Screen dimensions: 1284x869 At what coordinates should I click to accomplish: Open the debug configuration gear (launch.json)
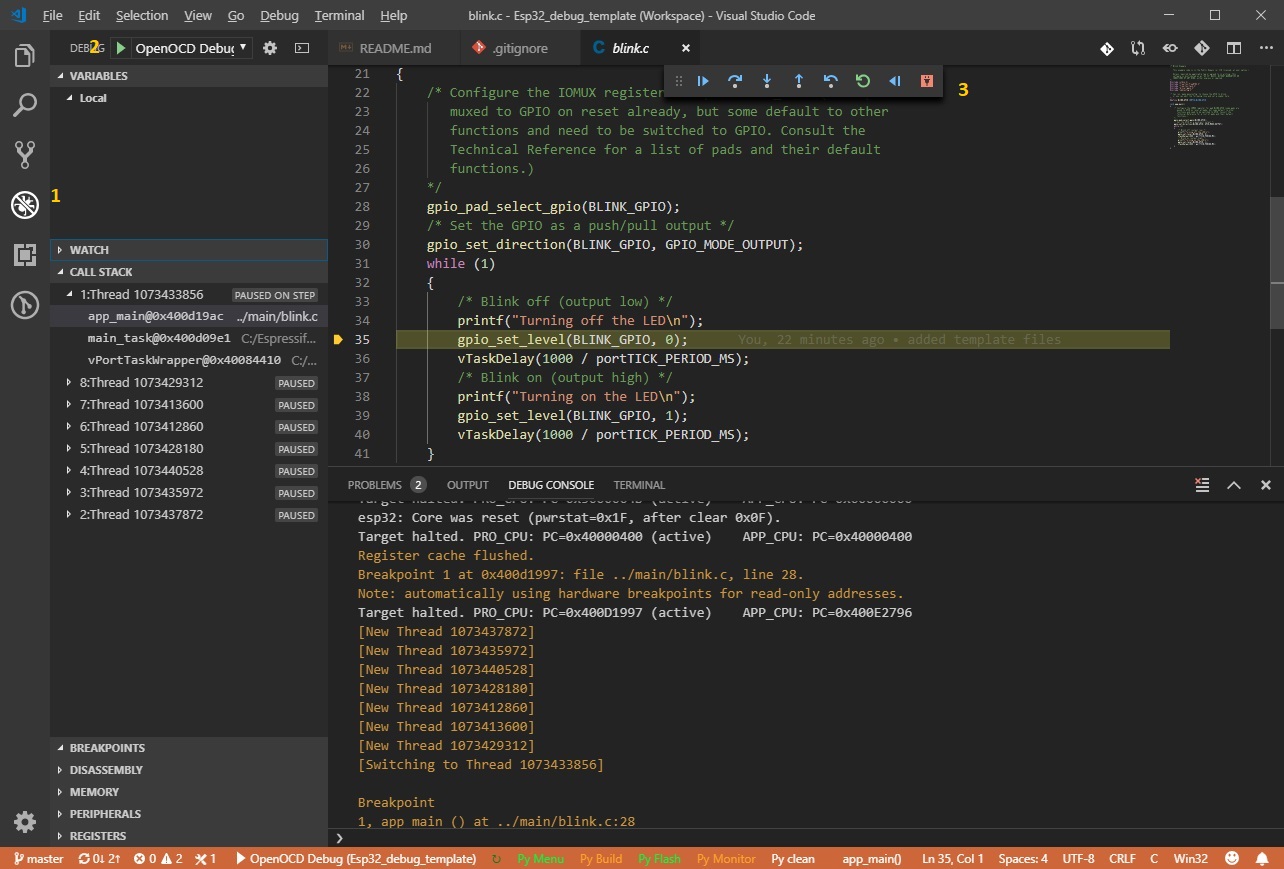coord(269,48)
